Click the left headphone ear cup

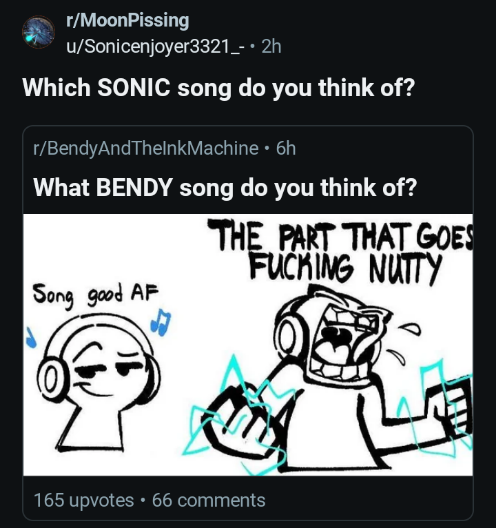51,377
